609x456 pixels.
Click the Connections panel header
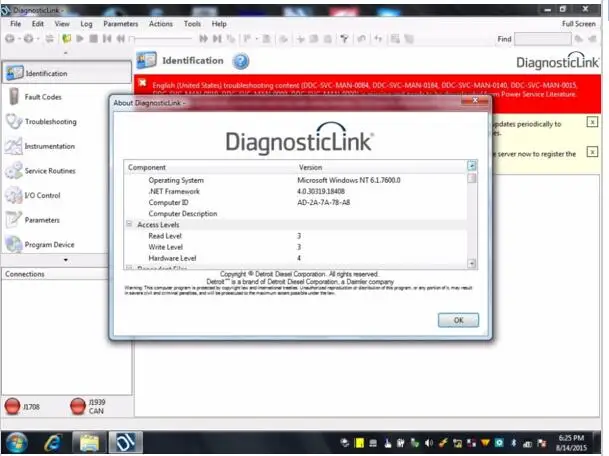tap(54, 274)
